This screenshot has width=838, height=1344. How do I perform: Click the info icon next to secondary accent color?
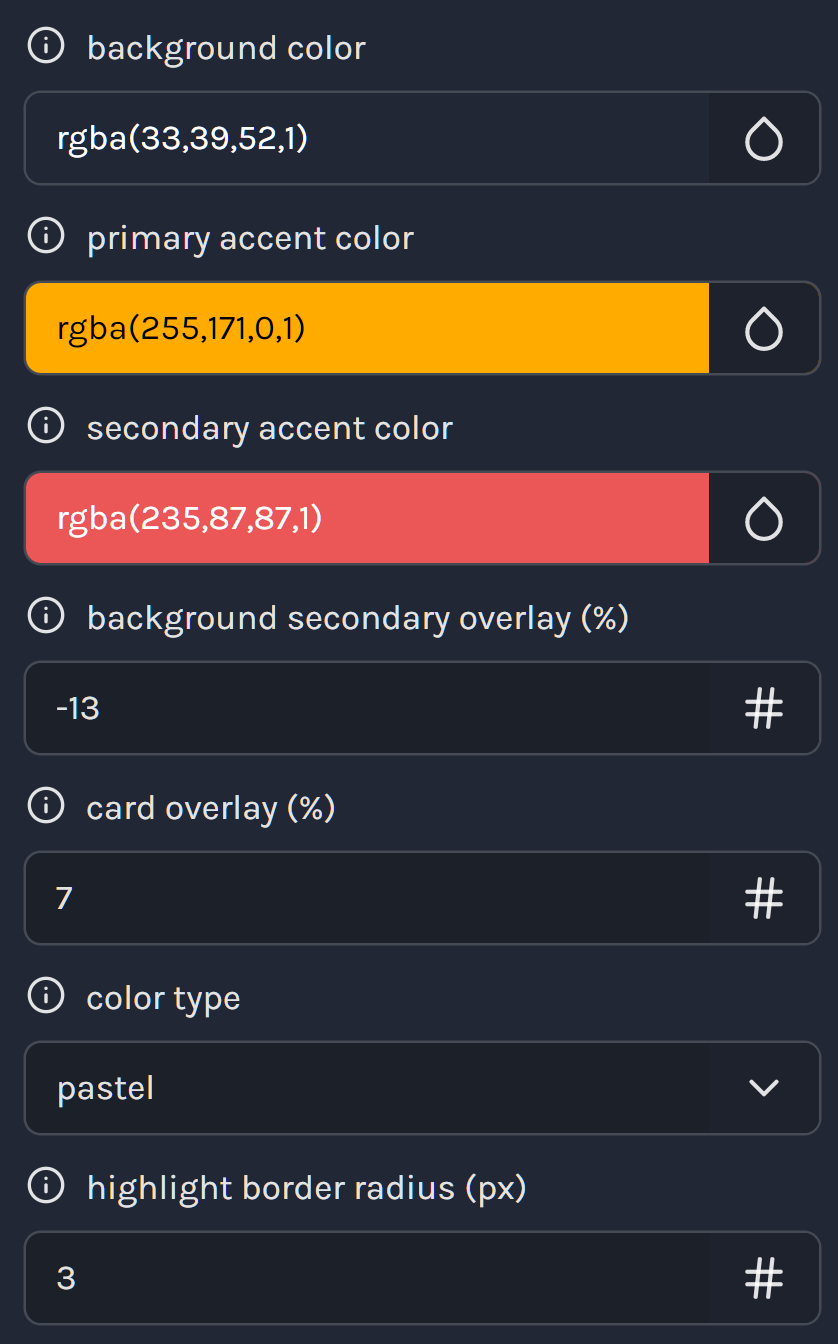click(x=46, y=425)
